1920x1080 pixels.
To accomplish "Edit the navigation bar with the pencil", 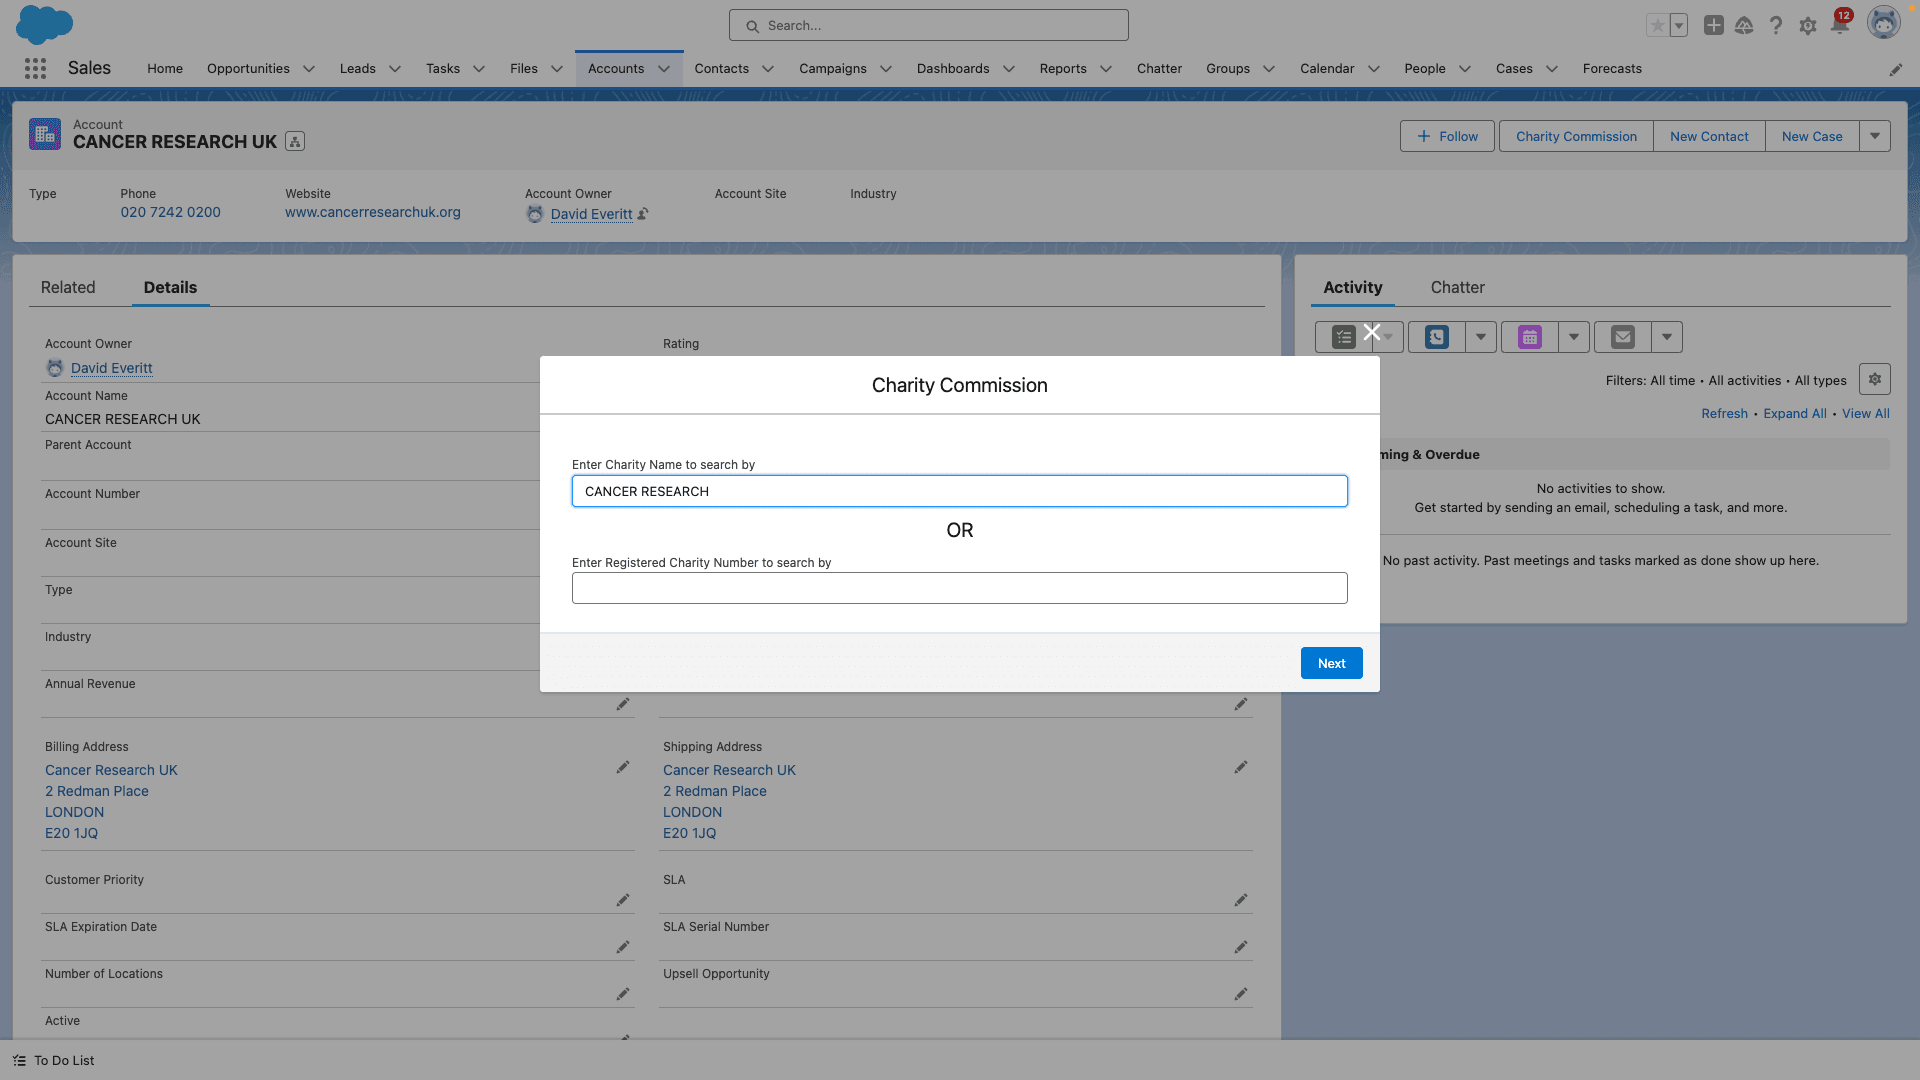I will click(x=1896, y=69).
